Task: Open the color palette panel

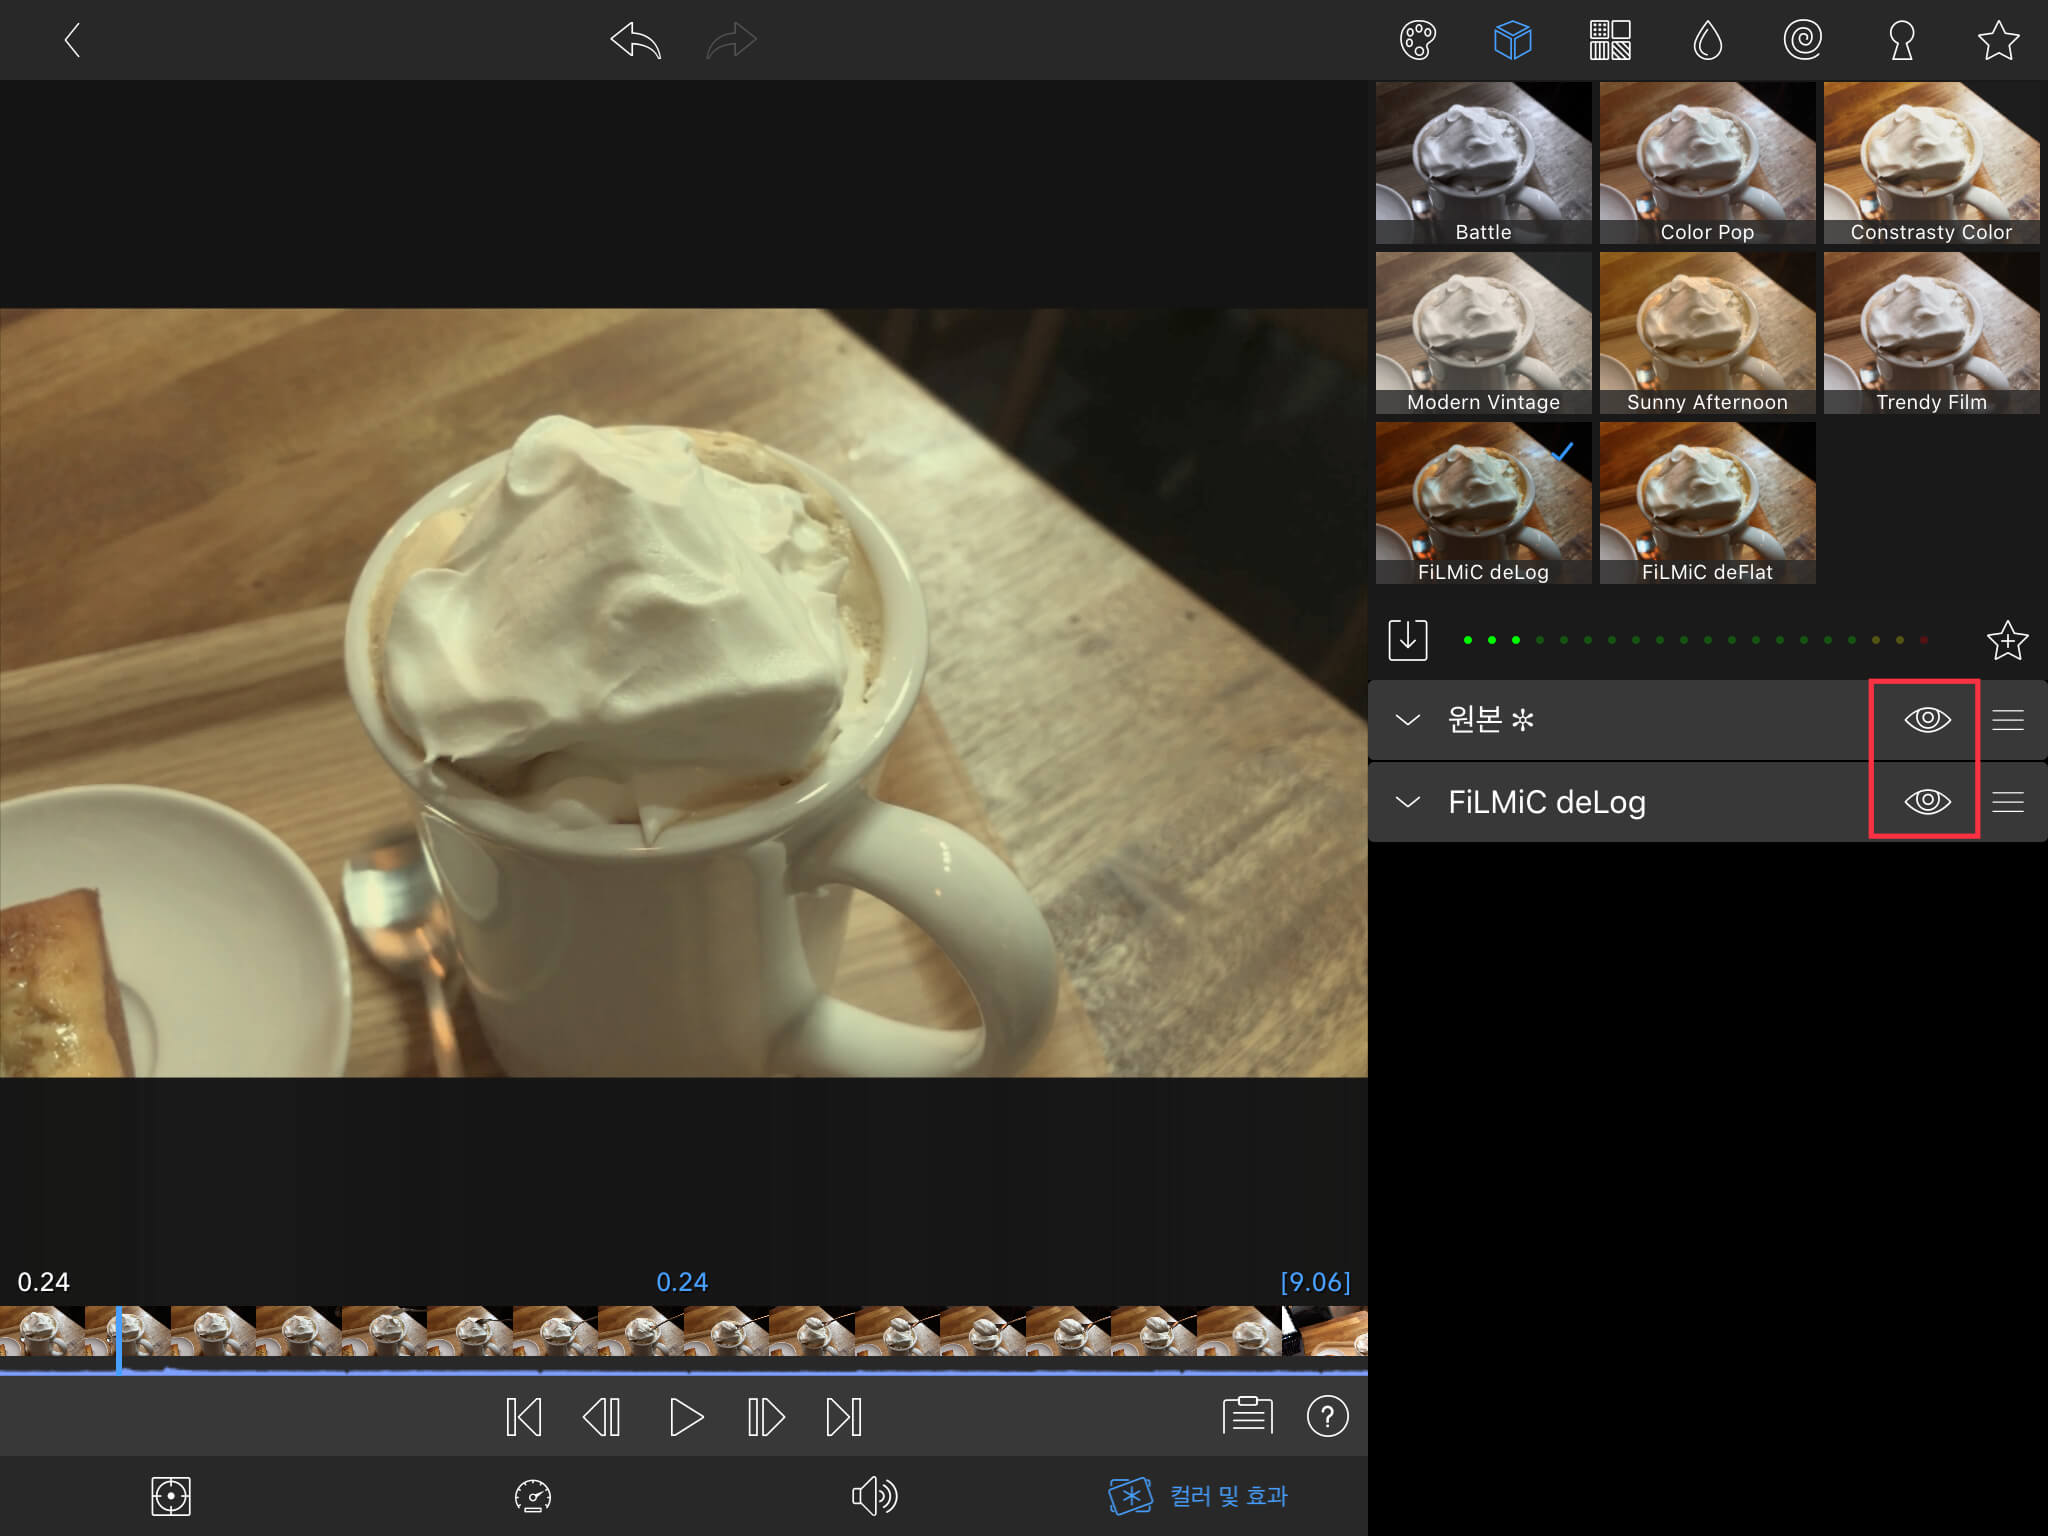Action: (1417, 41)
